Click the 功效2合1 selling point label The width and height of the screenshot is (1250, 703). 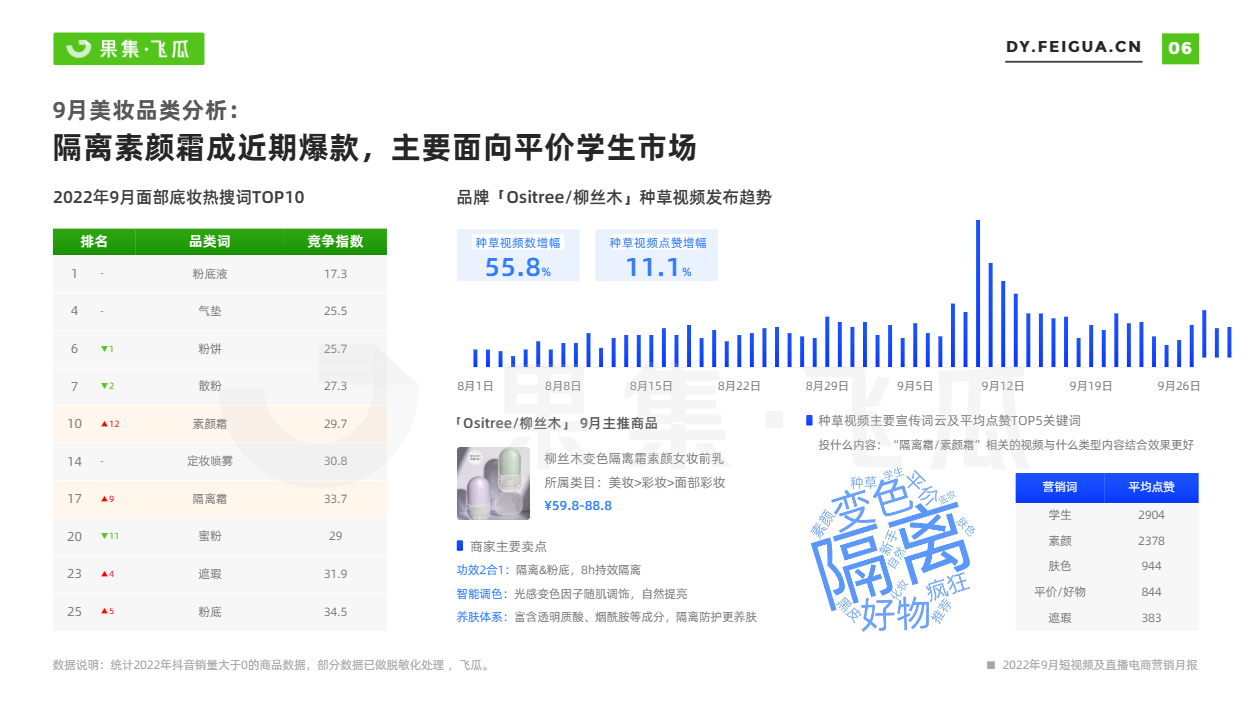[482, 570]
